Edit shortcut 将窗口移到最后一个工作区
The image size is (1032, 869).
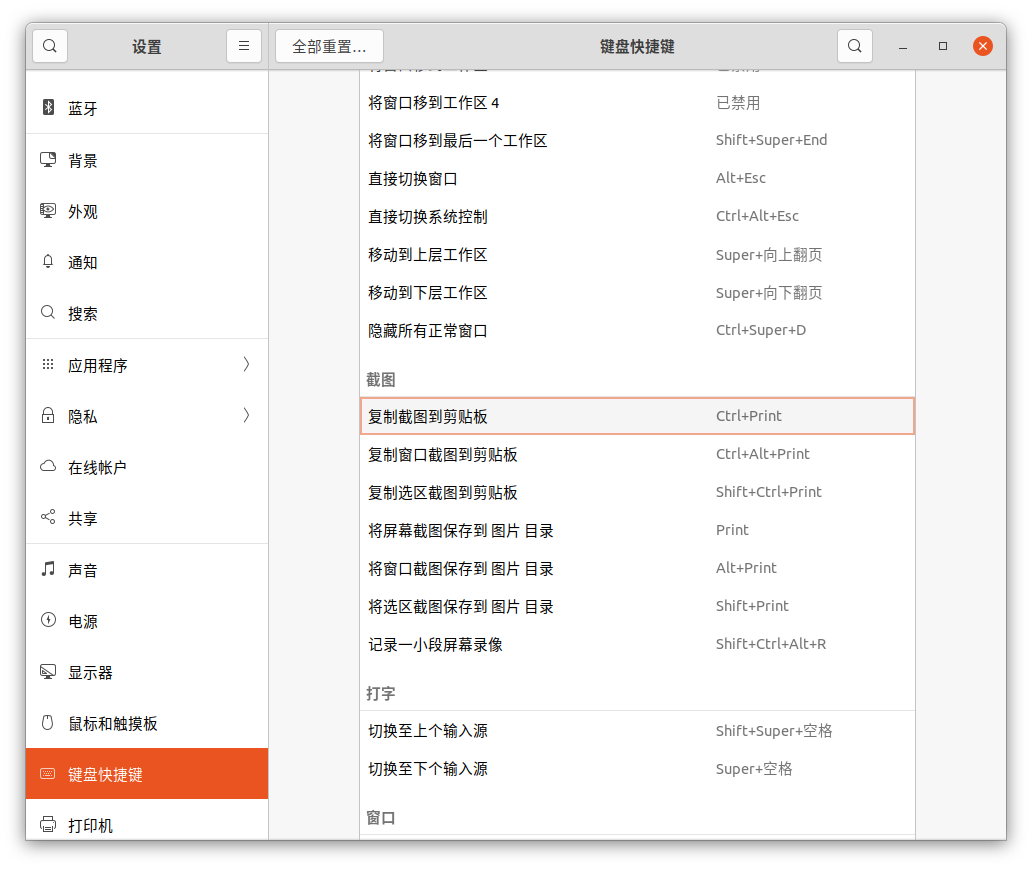637,140
